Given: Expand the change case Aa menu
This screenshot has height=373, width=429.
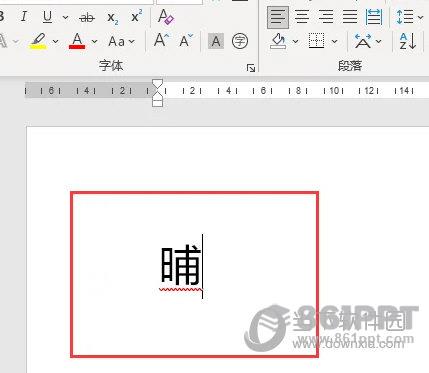Looking at the screenshot, I should (121, 41).
